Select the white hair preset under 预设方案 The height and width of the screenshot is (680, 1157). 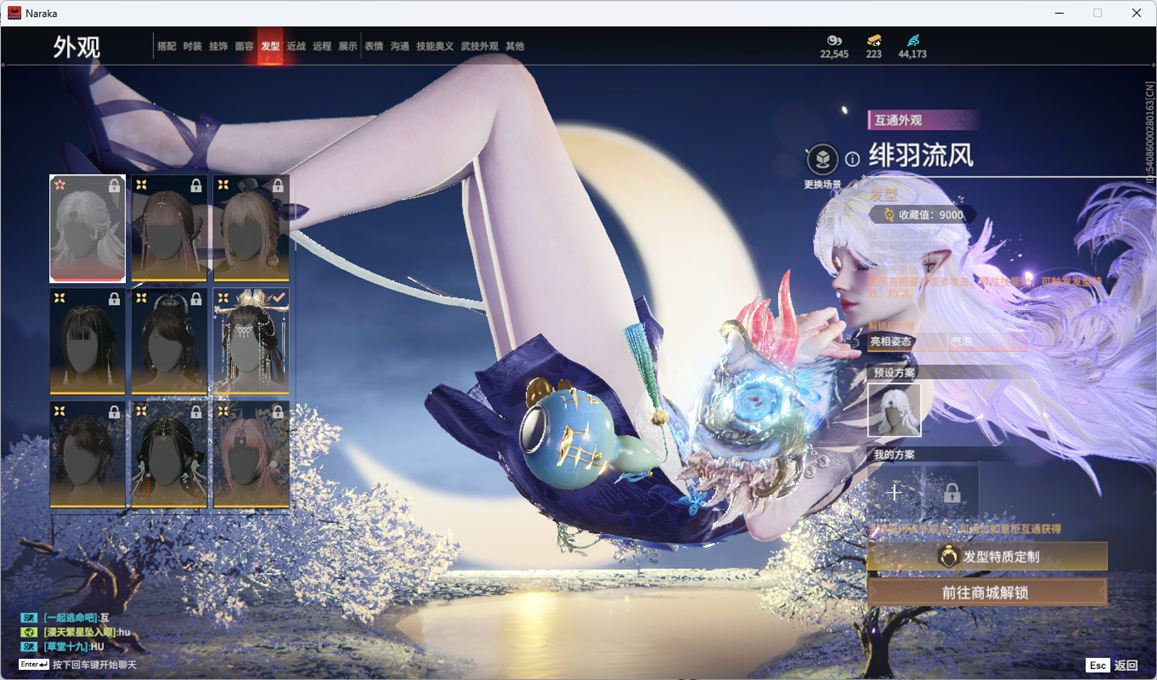(894, 410)
